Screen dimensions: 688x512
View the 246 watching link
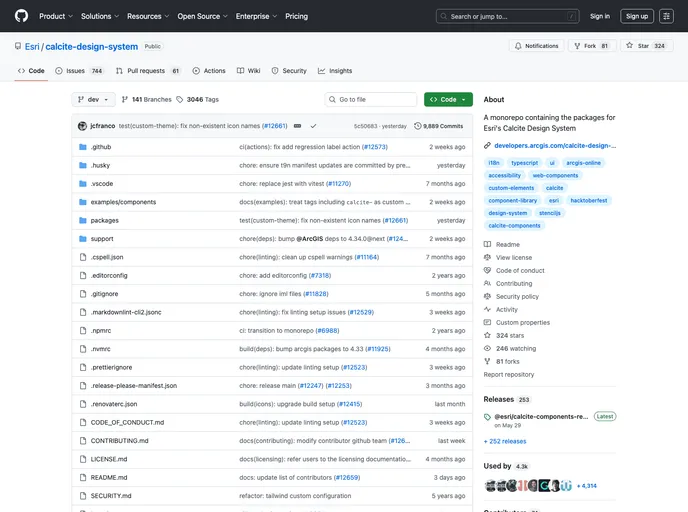[510, 348]
